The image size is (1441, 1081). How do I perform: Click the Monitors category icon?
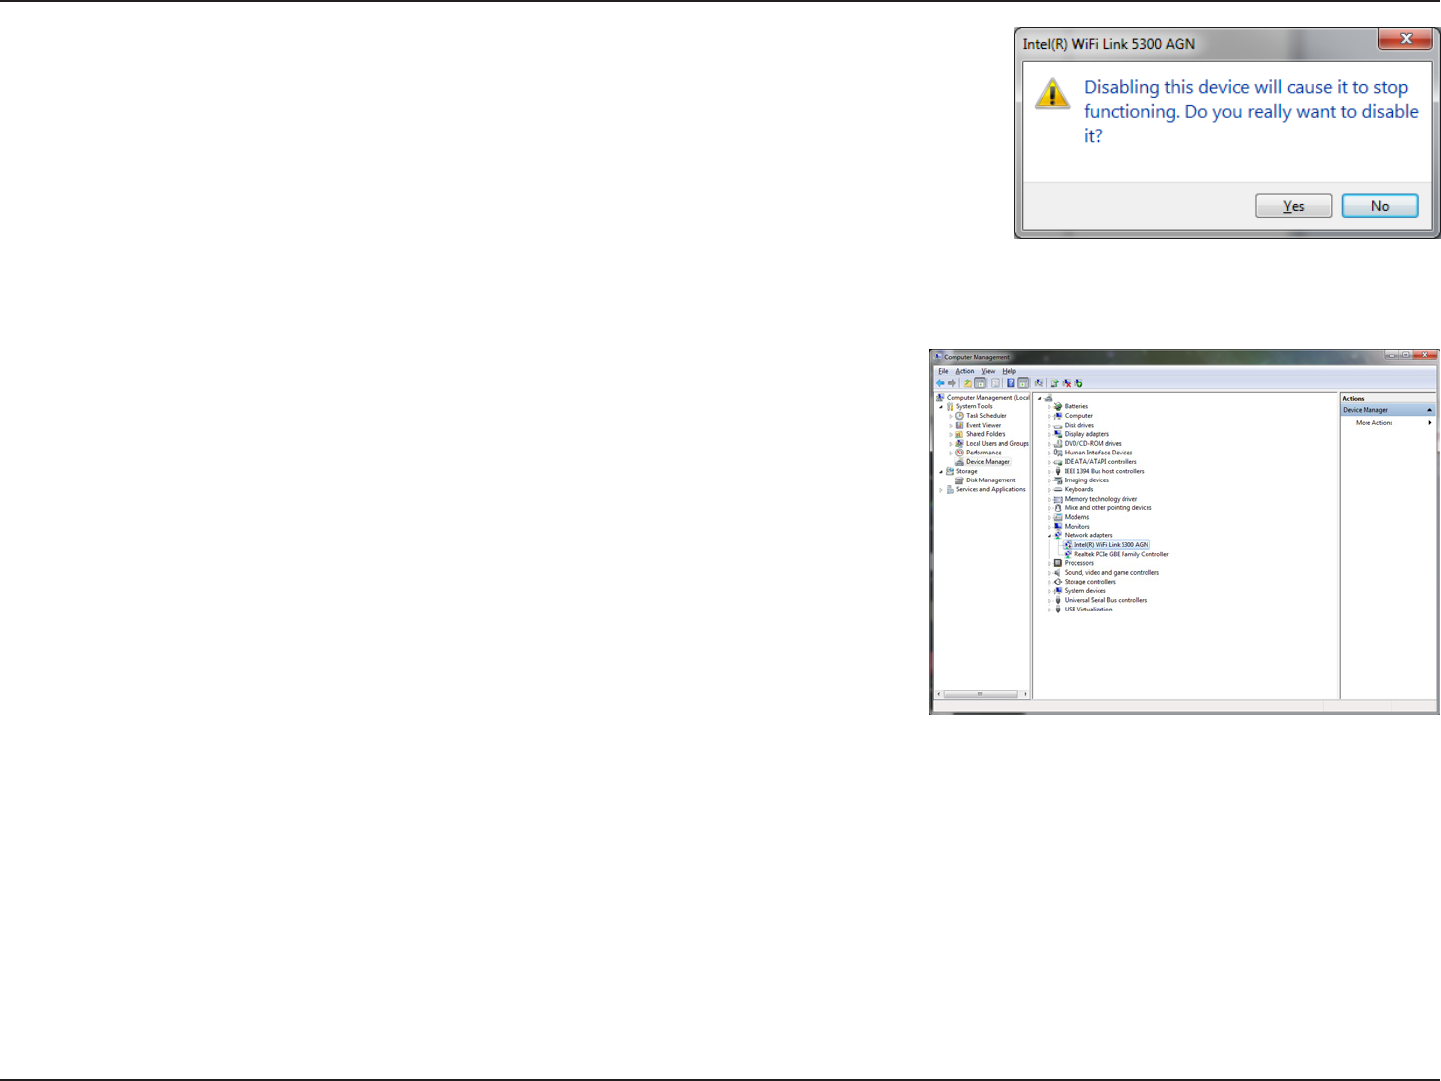click(x=1058, y=526)
